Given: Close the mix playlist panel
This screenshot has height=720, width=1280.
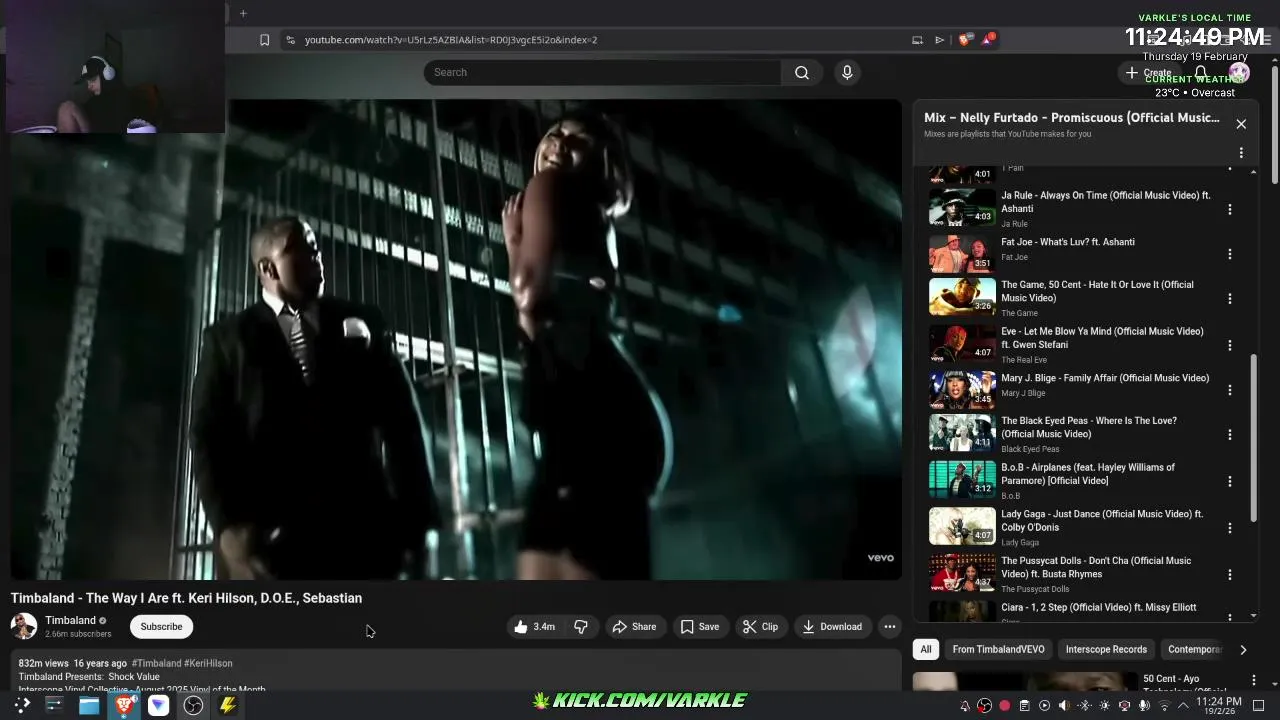Looking at the screenshot, I should point(1241,124).
